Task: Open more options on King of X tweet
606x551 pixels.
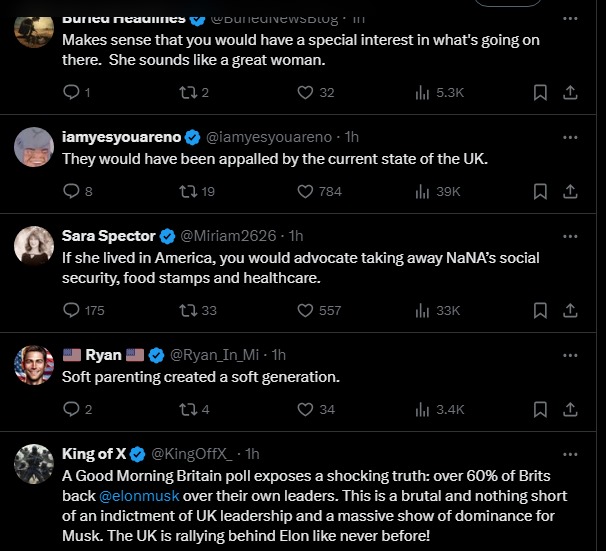Action: point(570,453)
